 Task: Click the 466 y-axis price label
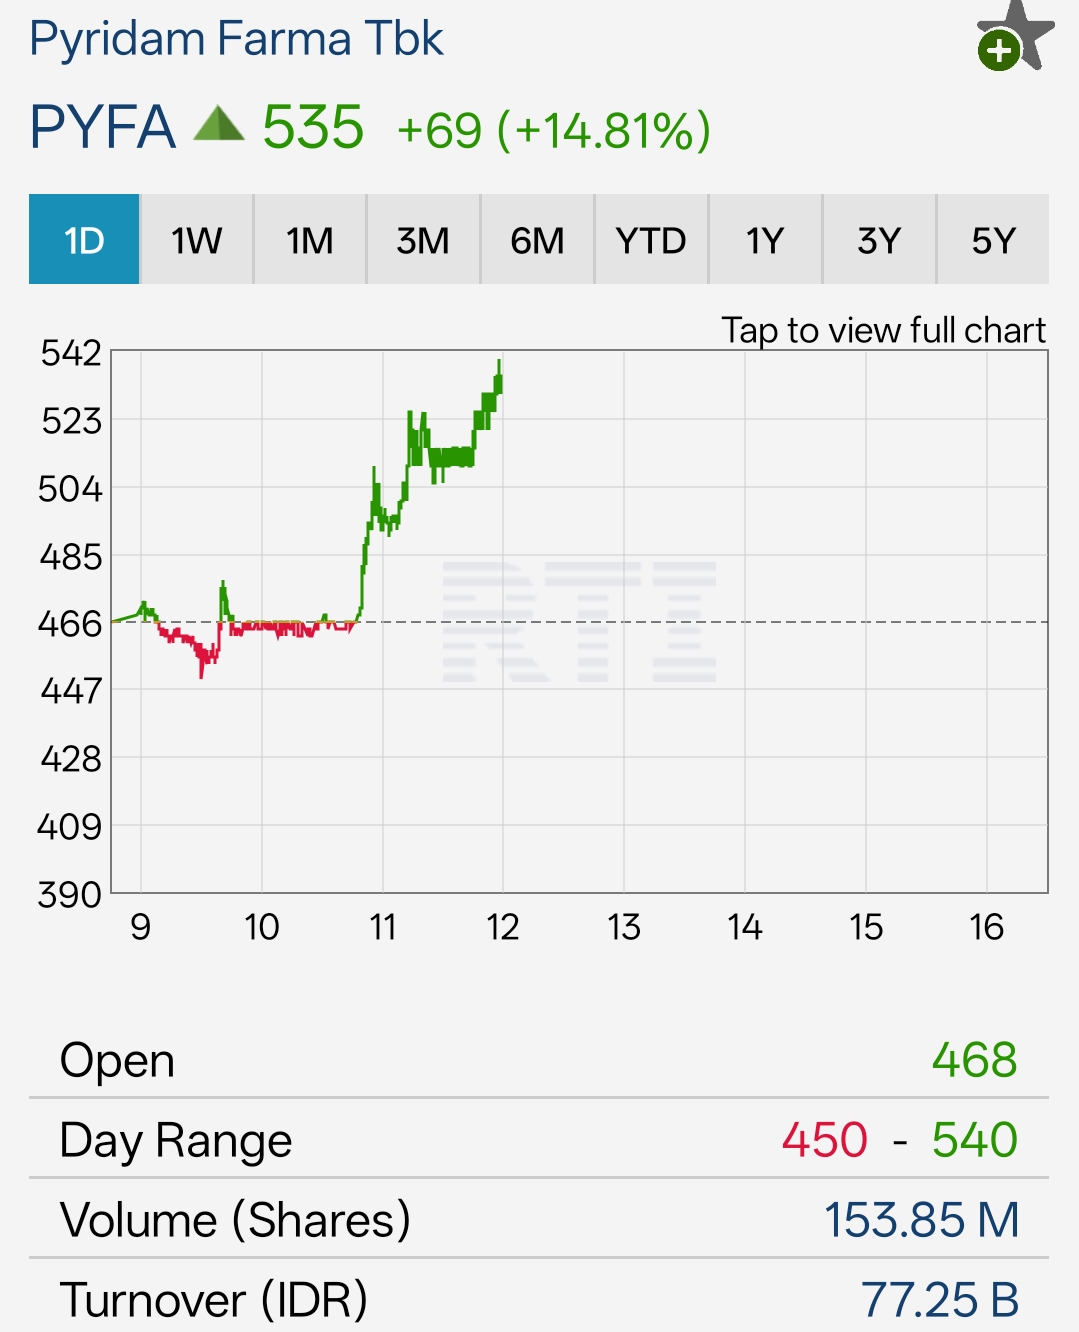point(70,624)
